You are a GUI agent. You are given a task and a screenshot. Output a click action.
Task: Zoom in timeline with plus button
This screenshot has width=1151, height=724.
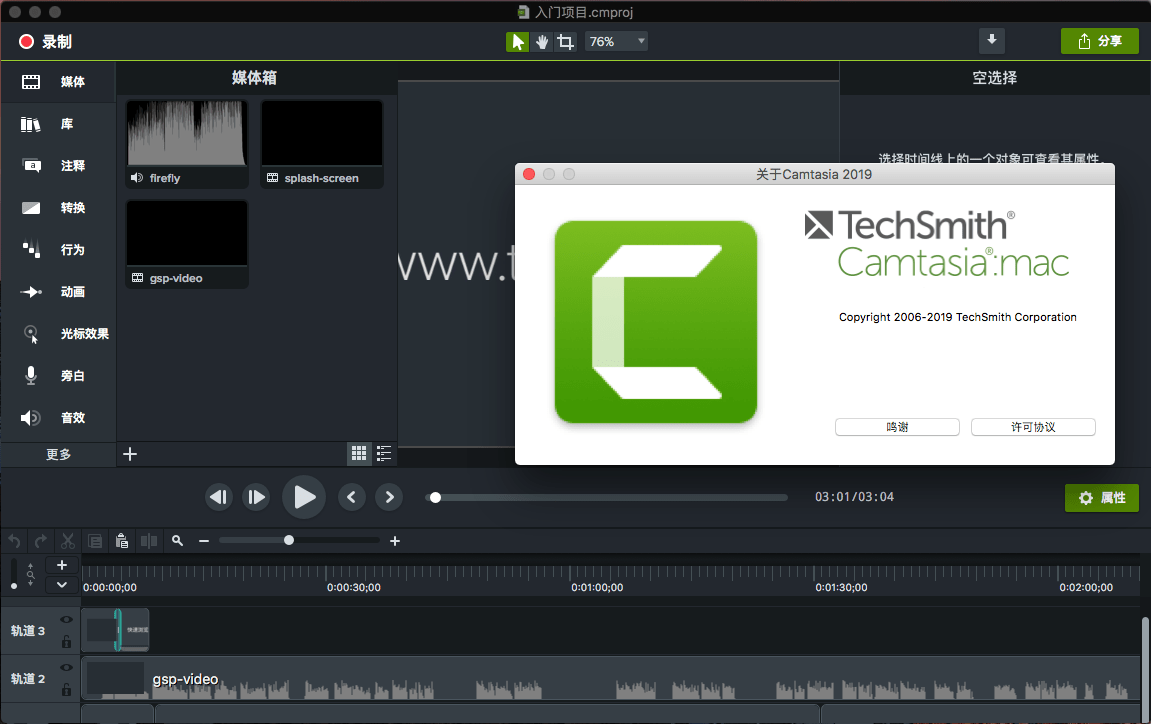pyautogui.click(x=395, y=541)
